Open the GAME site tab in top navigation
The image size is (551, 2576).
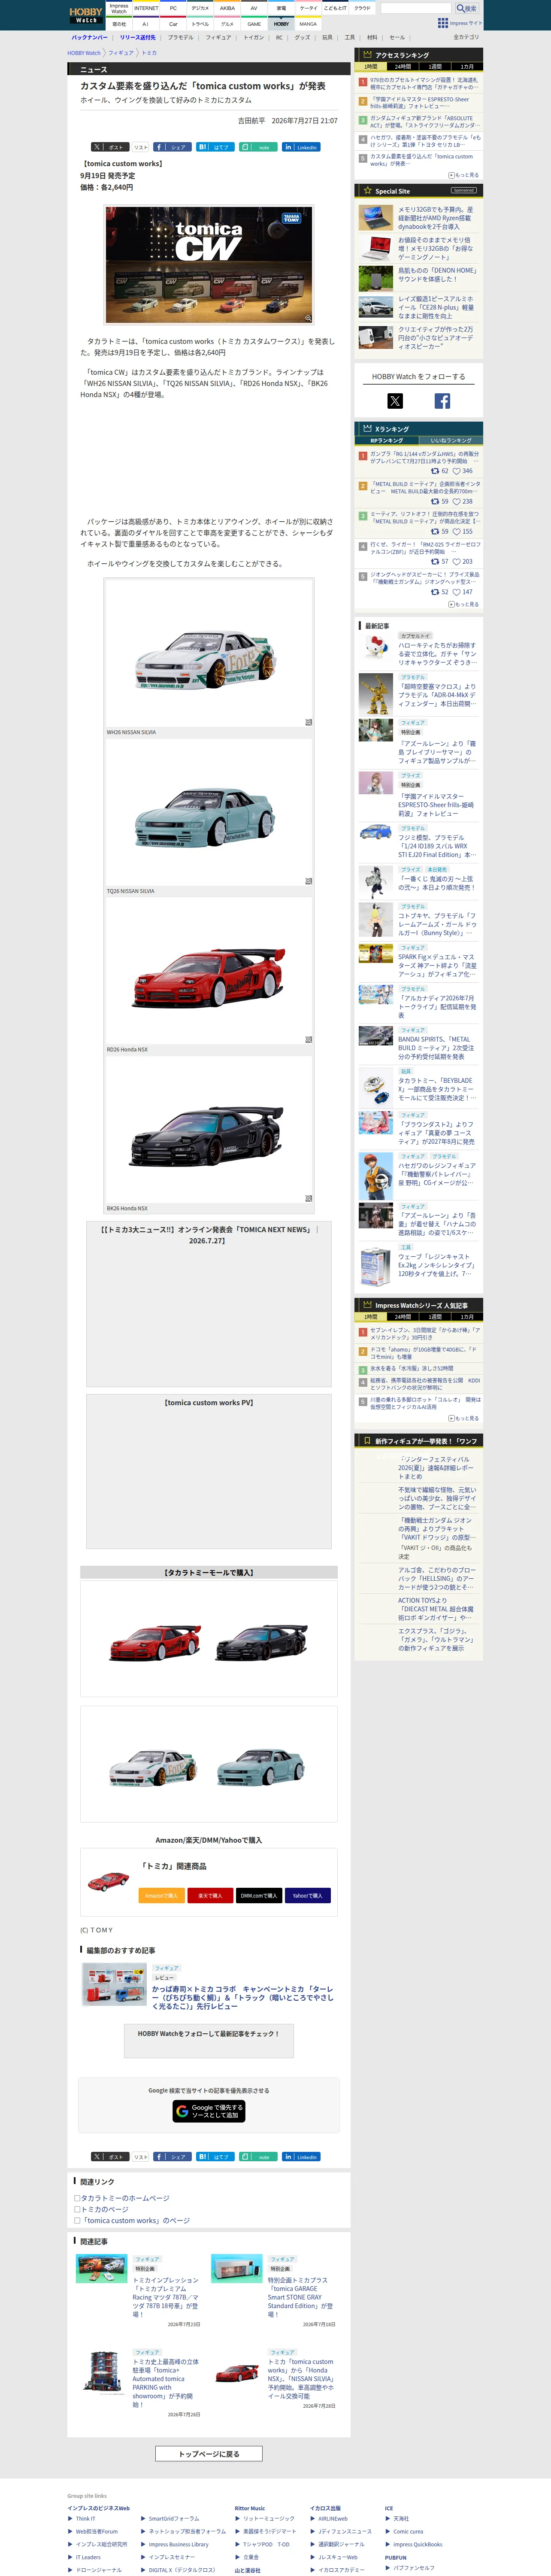pyautogui.click(x=254, y=24)
